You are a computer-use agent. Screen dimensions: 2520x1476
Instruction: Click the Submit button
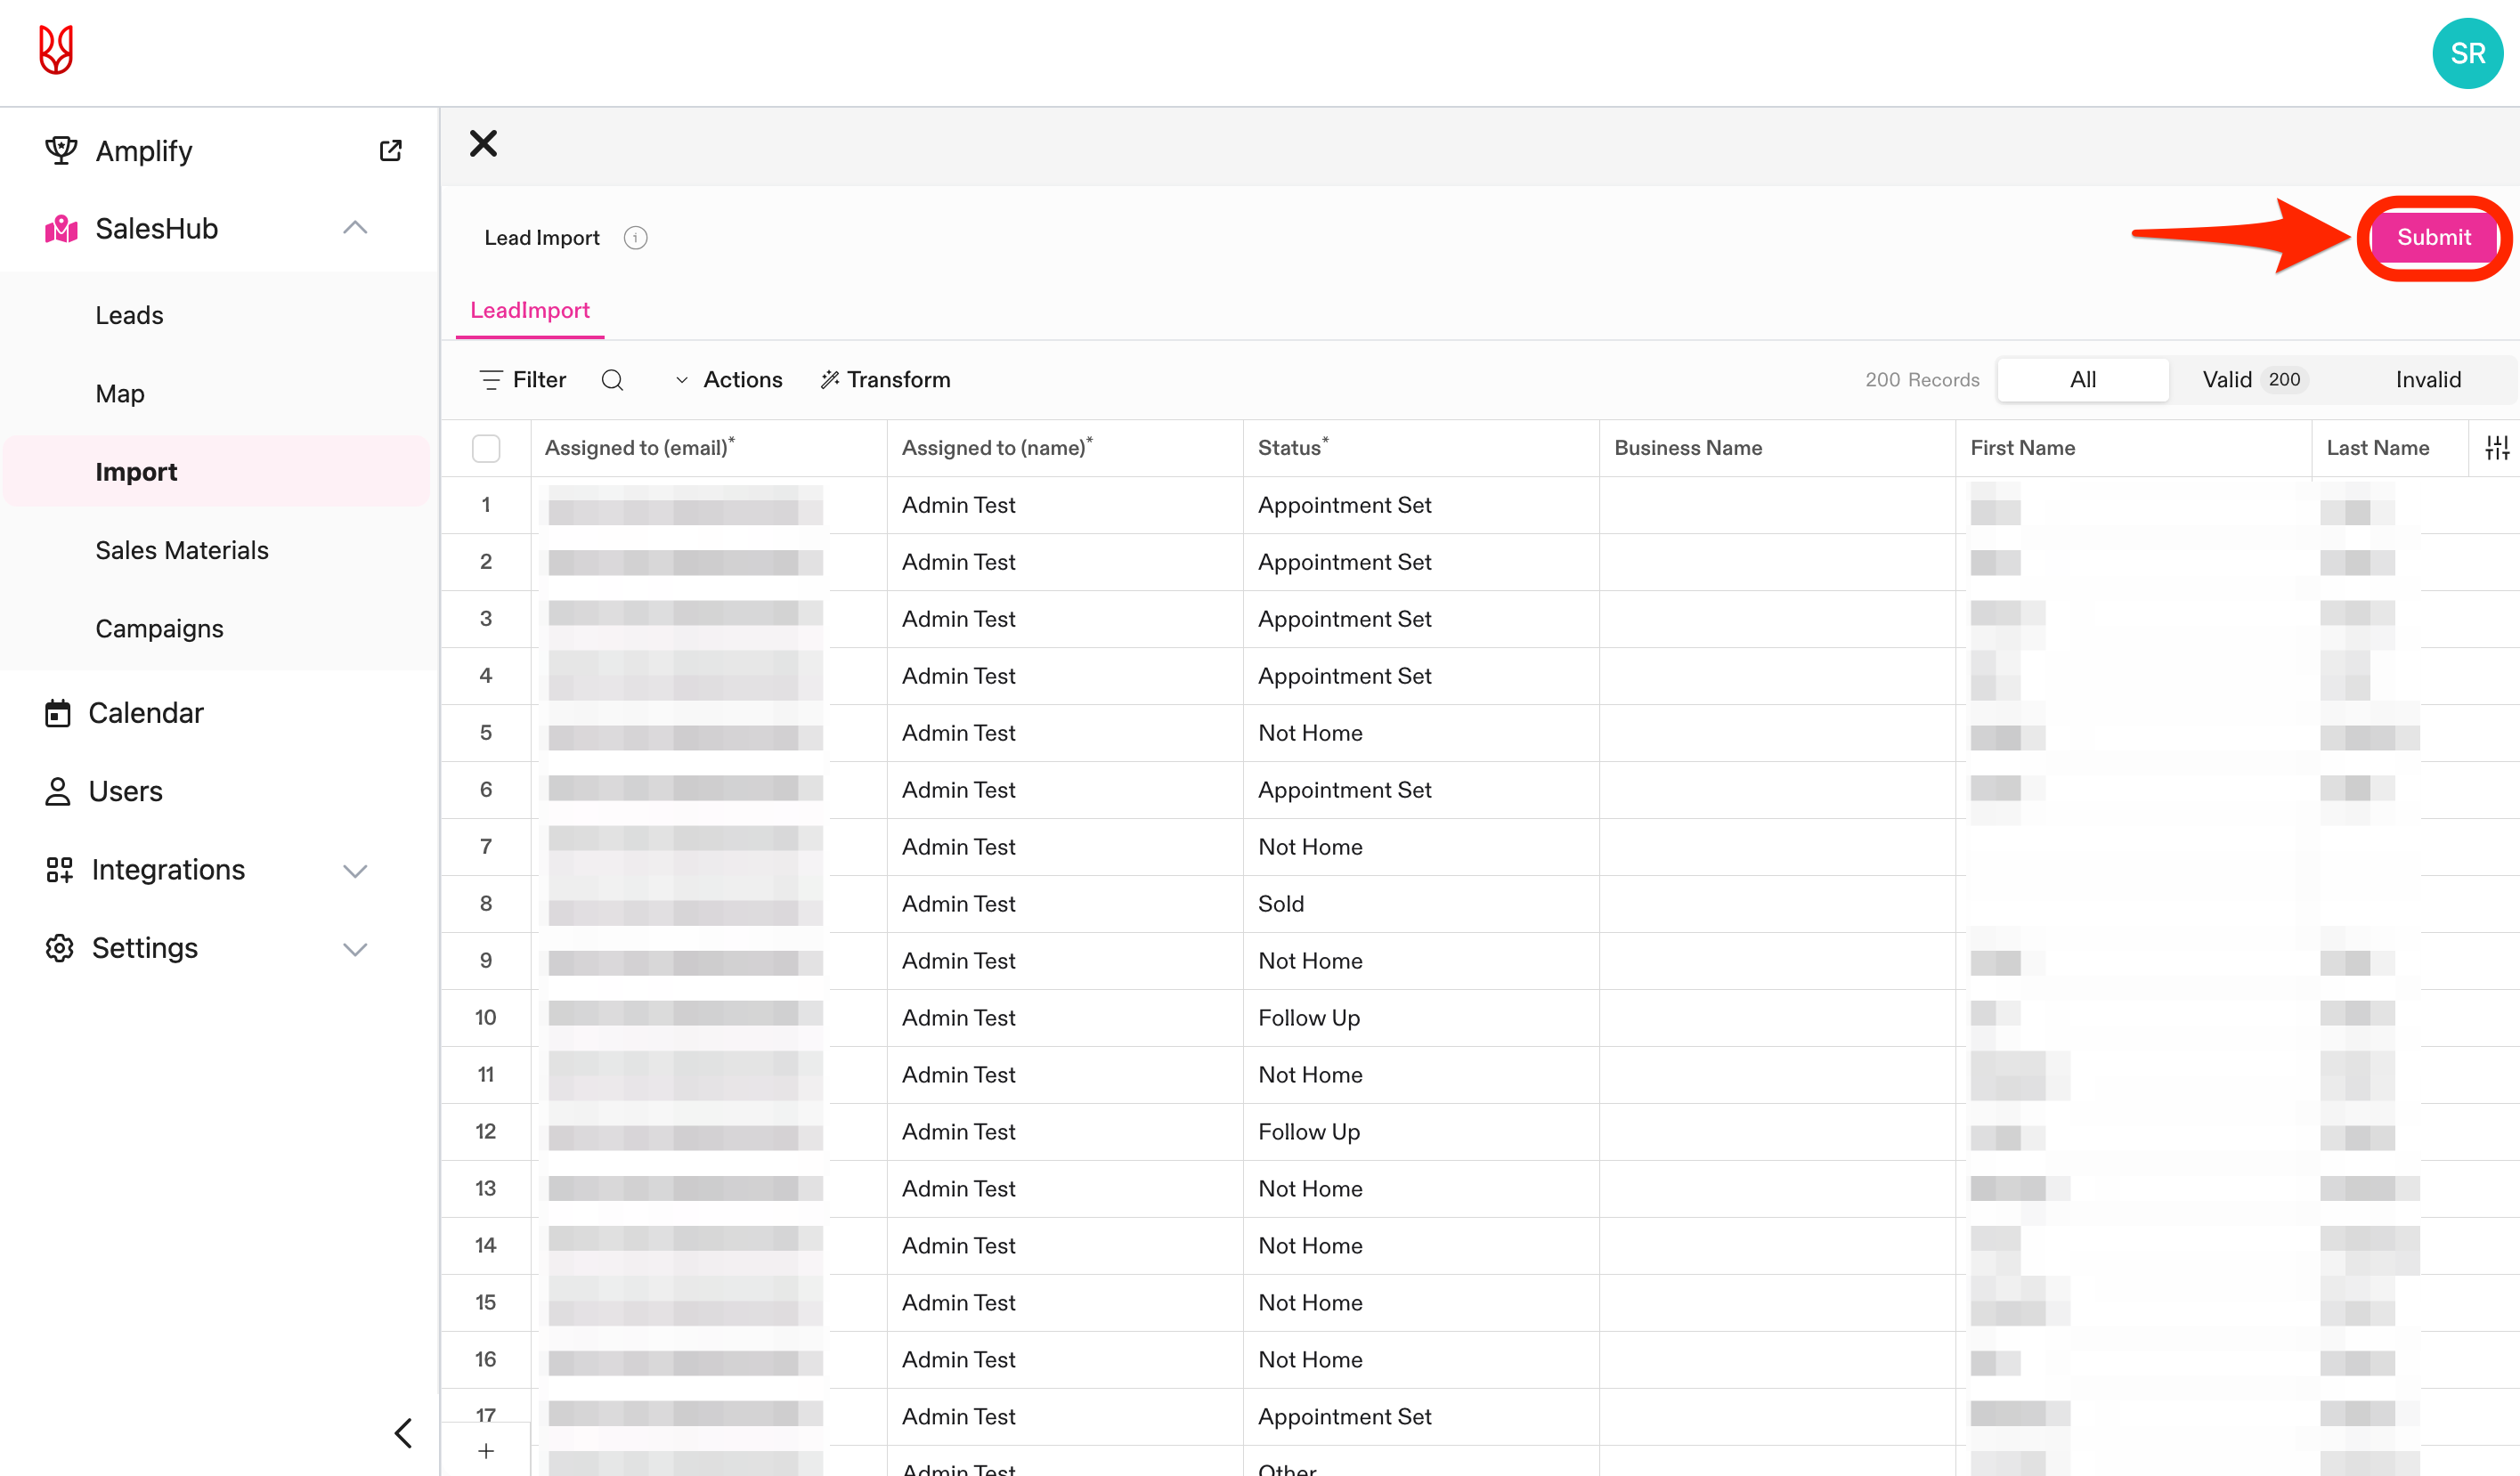pyautogui.click(x=2432, y=237)
